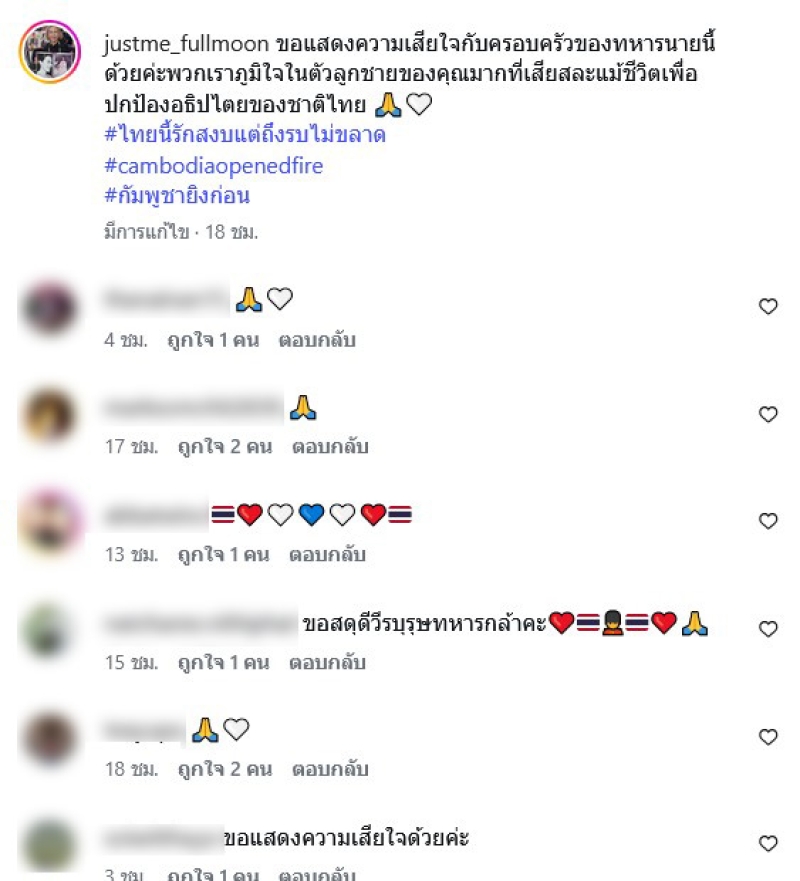The height and width of the screenshot is (881, 800).
Task: Like the ขอแสดงความเสียใจด้วยค่ะ comment
Action: click(768, 843)
